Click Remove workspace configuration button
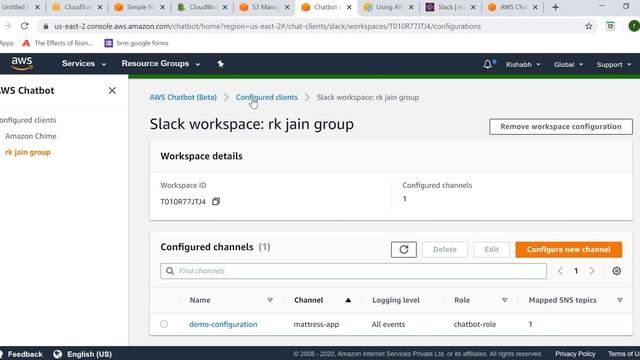The height and width of the screenshot is (360, 640). (x=561, y=127)
